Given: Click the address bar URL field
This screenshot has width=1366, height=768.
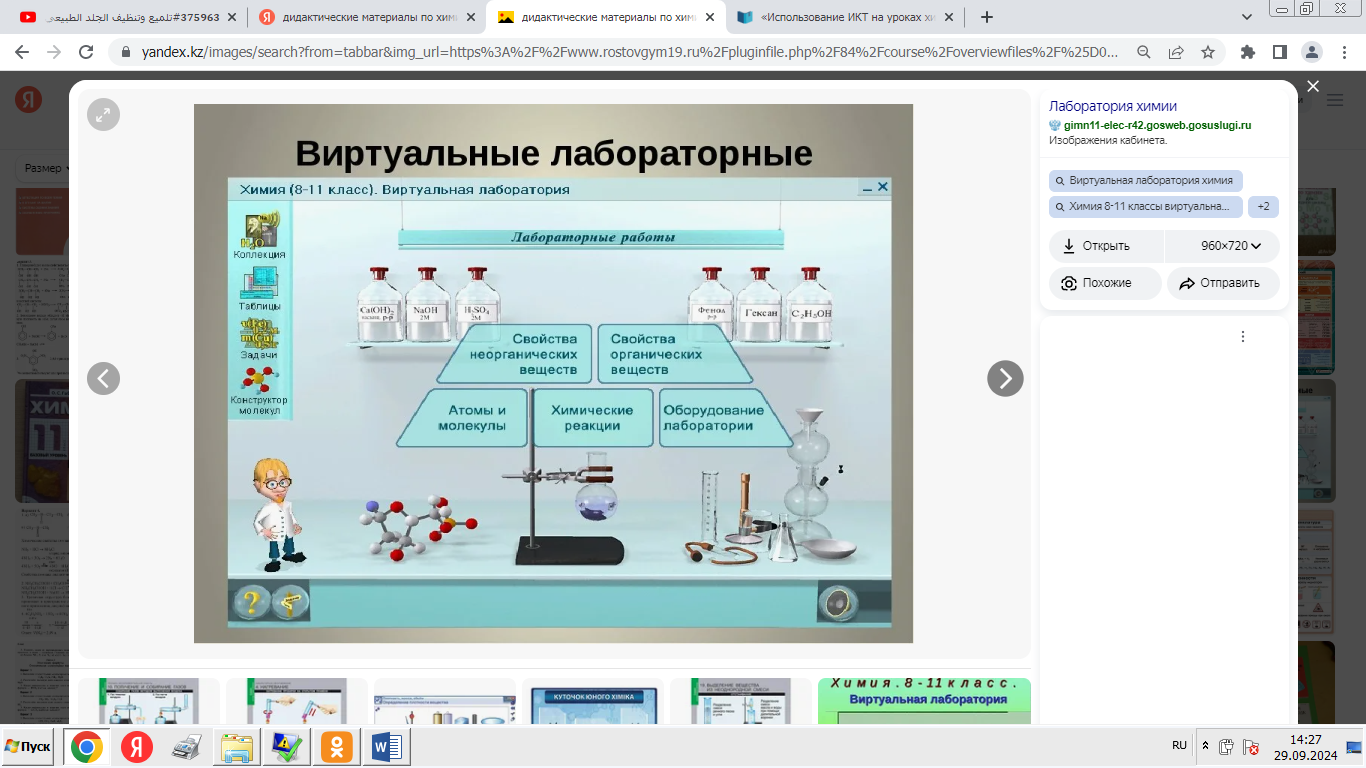Looking at the screenshot, I should pyautogui.click(x=629, y=52).
